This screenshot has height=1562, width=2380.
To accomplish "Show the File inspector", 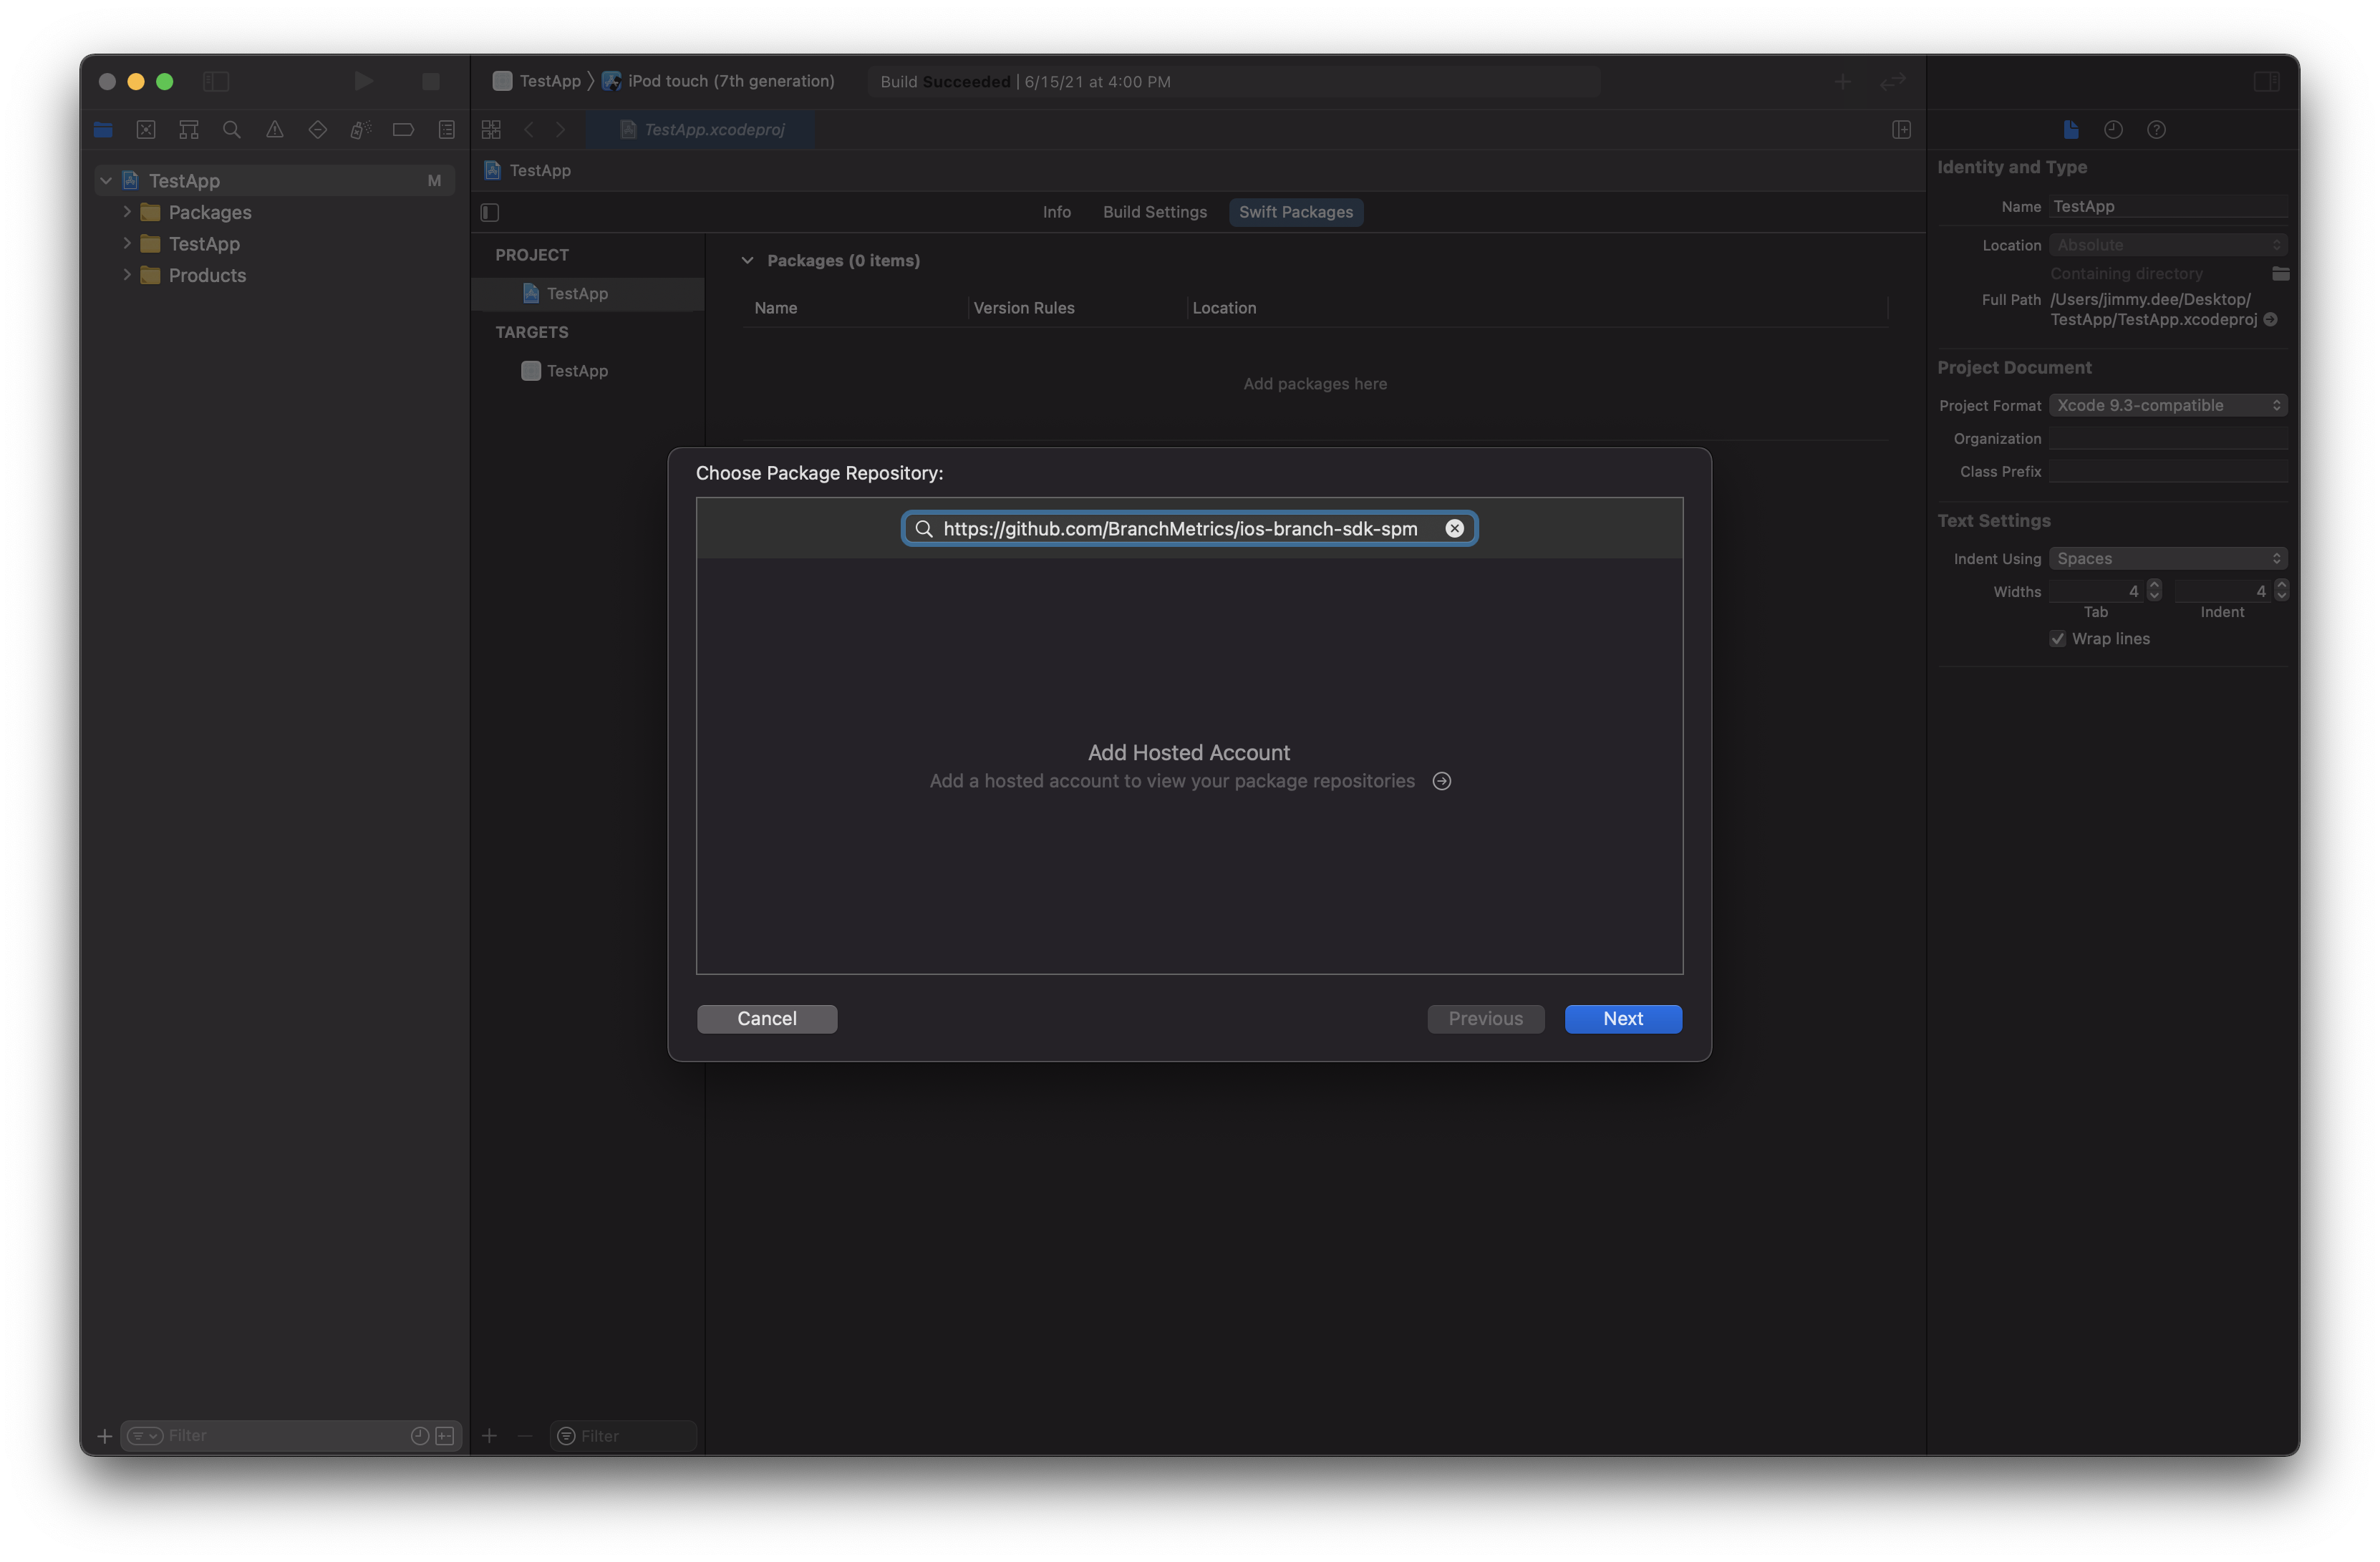I will (2071, 130).
